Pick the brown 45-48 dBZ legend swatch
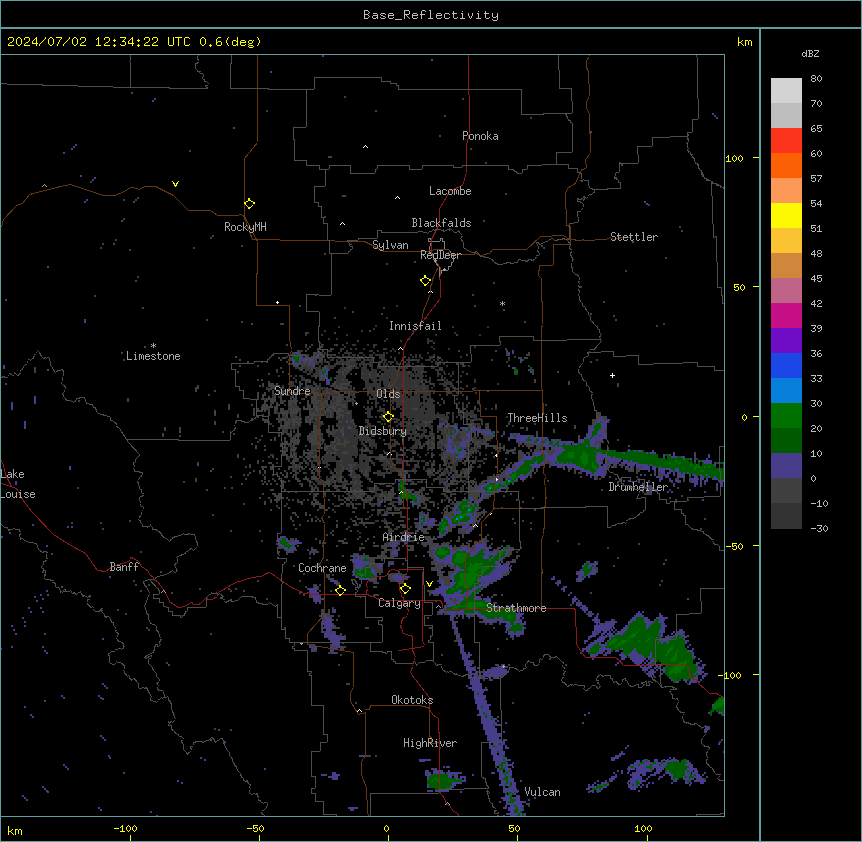This screenshot has width=862, height=842. 786,265
